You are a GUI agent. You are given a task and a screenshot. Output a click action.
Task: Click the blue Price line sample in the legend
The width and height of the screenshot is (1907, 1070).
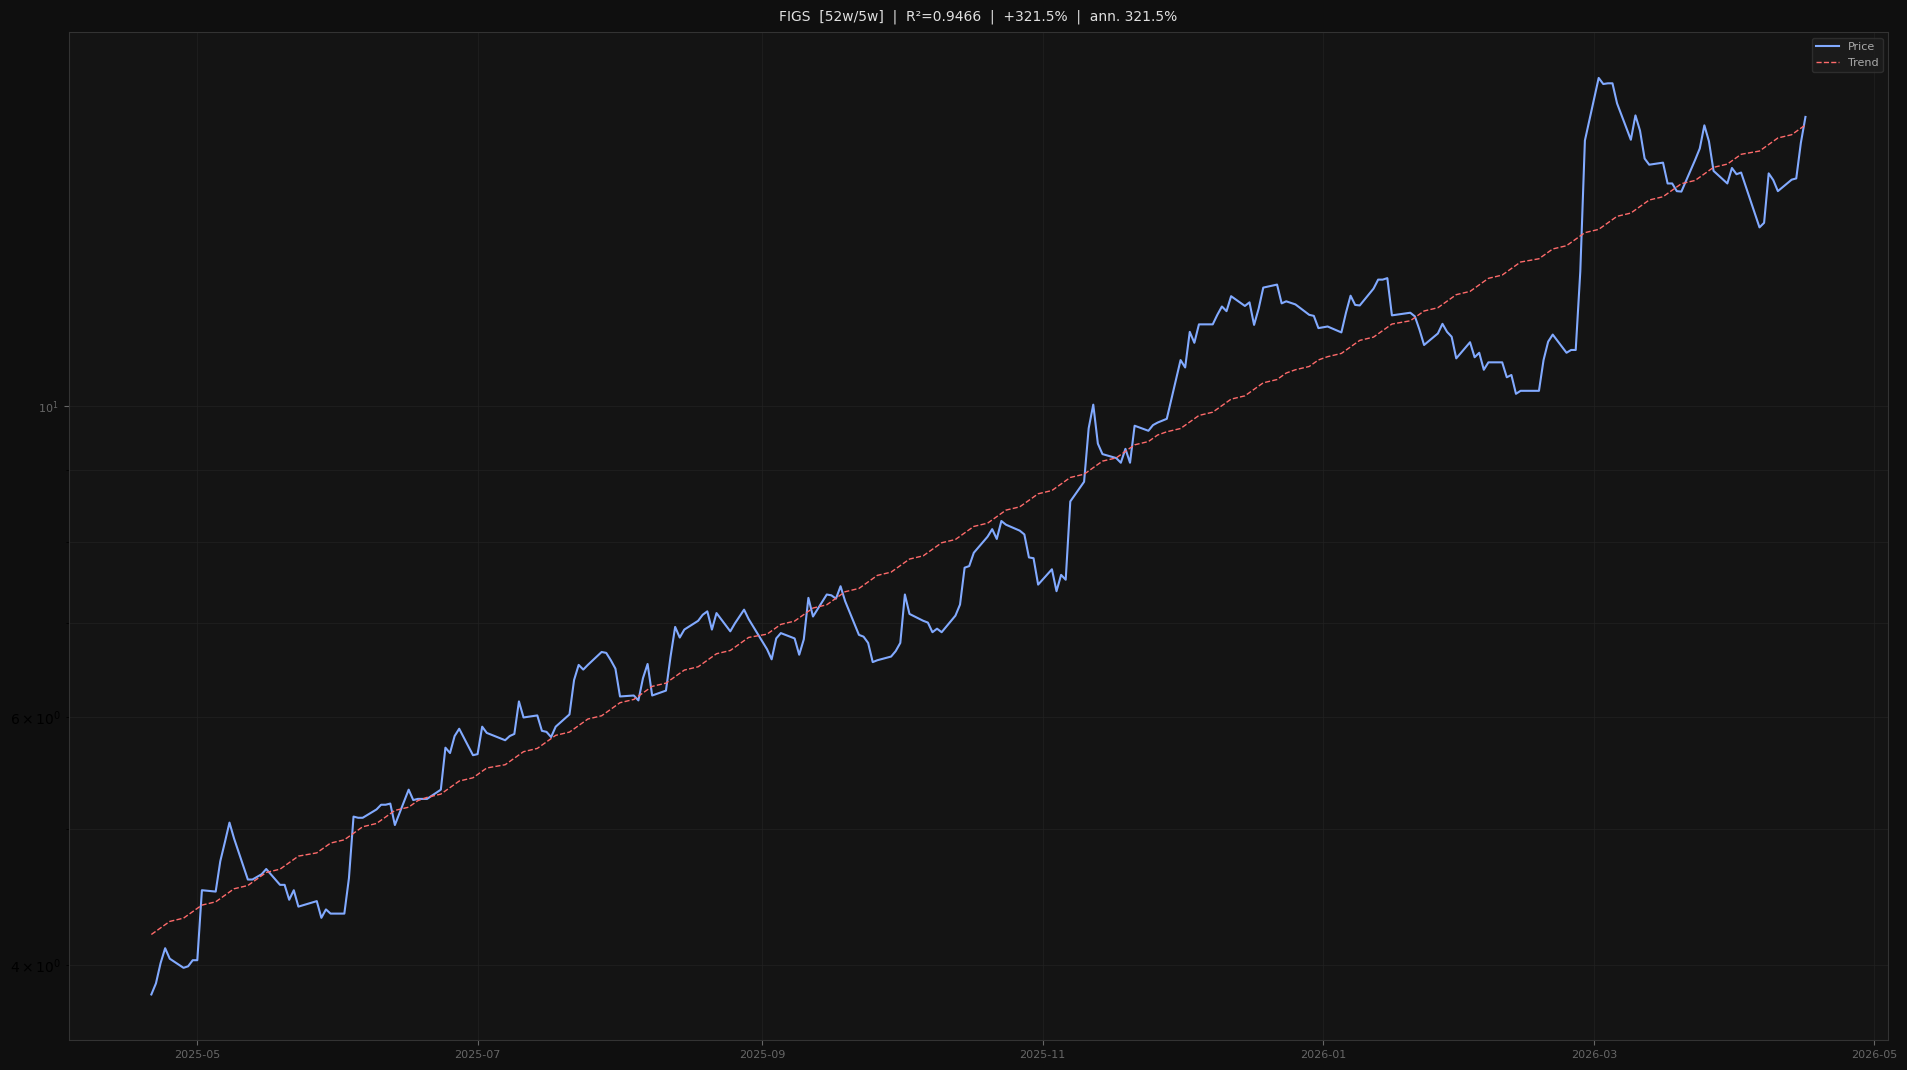(1829, 46)
